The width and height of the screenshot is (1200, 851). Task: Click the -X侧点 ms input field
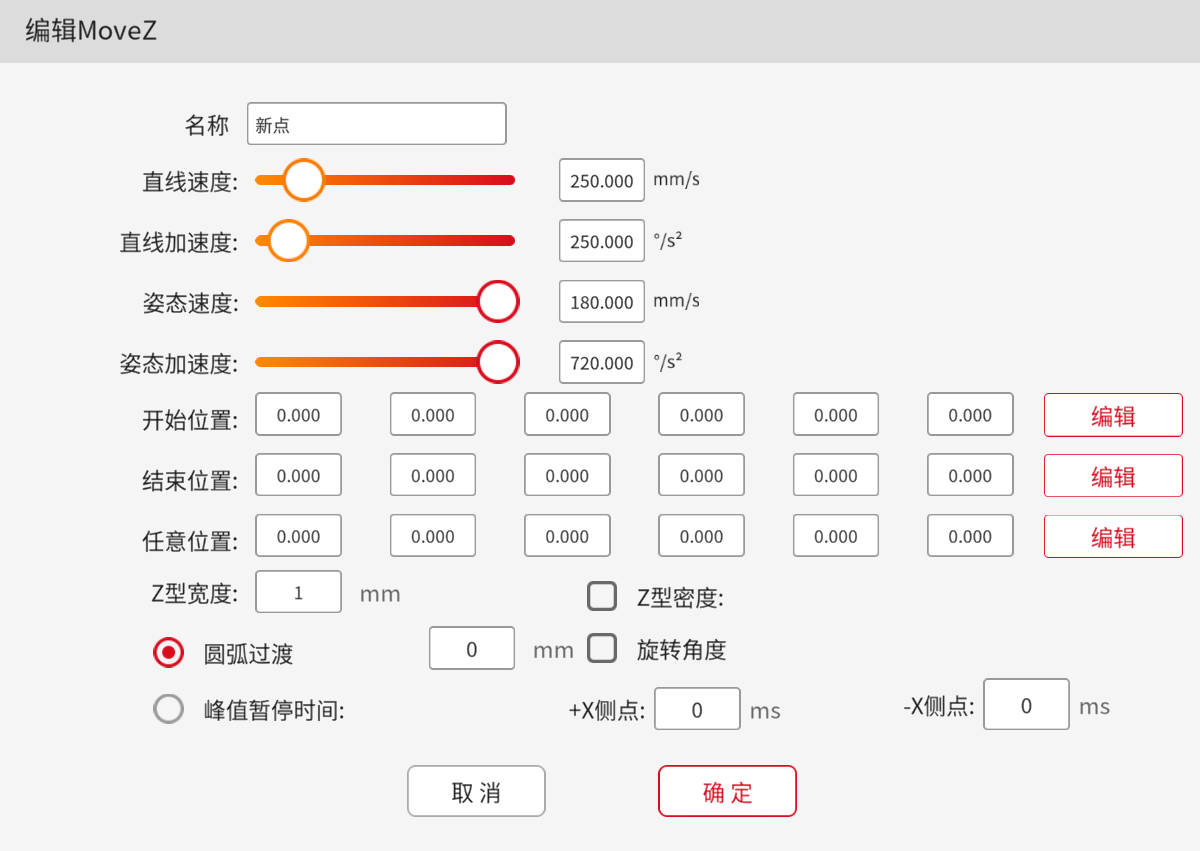[x=1026, y=704]
